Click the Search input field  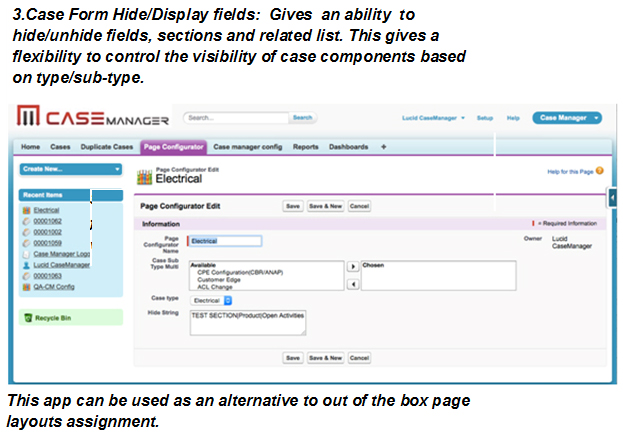click(x=236, y=118)
